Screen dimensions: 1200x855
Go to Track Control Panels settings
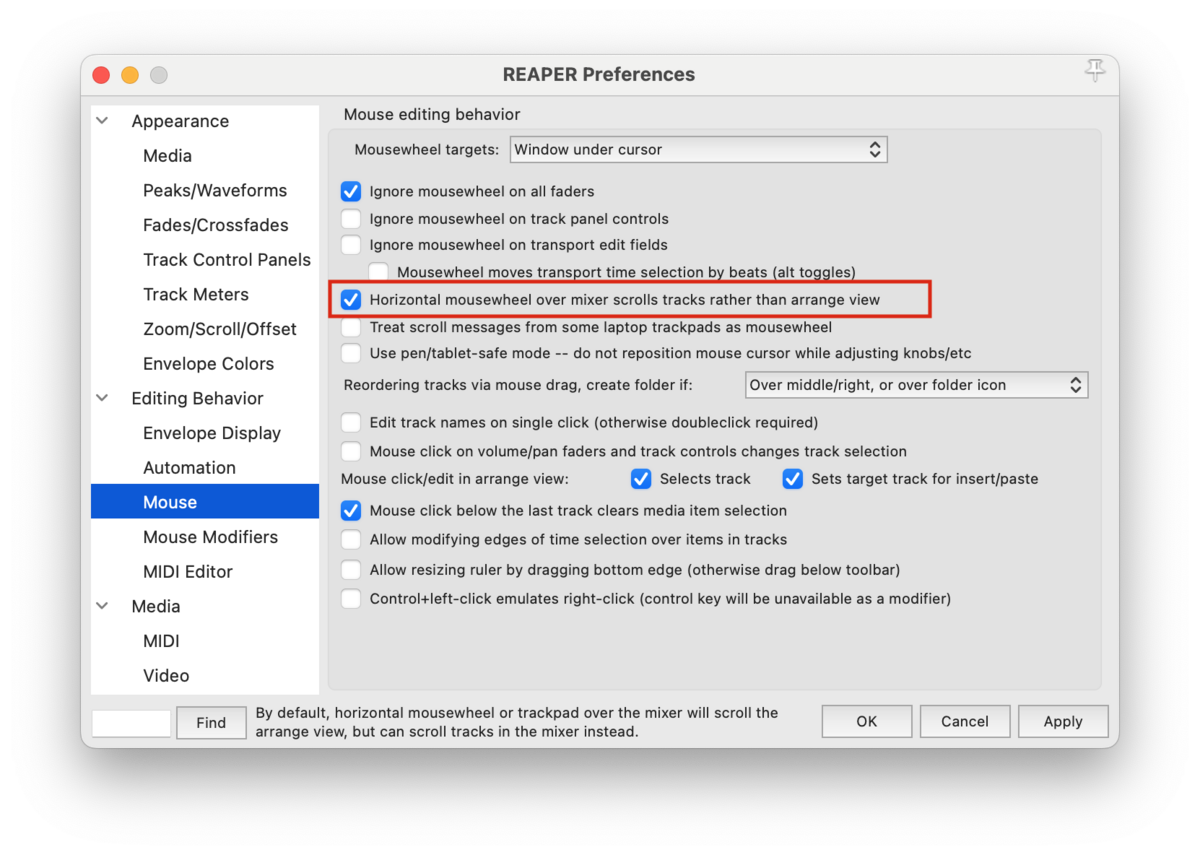click(227, 260)
